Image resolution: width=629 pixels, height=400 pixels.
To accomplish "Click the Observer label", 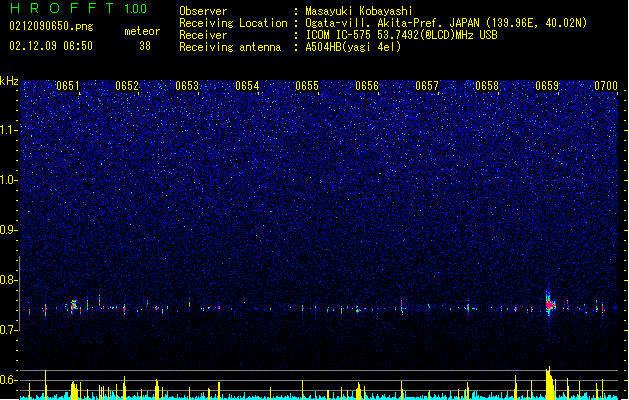I will [203, 11].
